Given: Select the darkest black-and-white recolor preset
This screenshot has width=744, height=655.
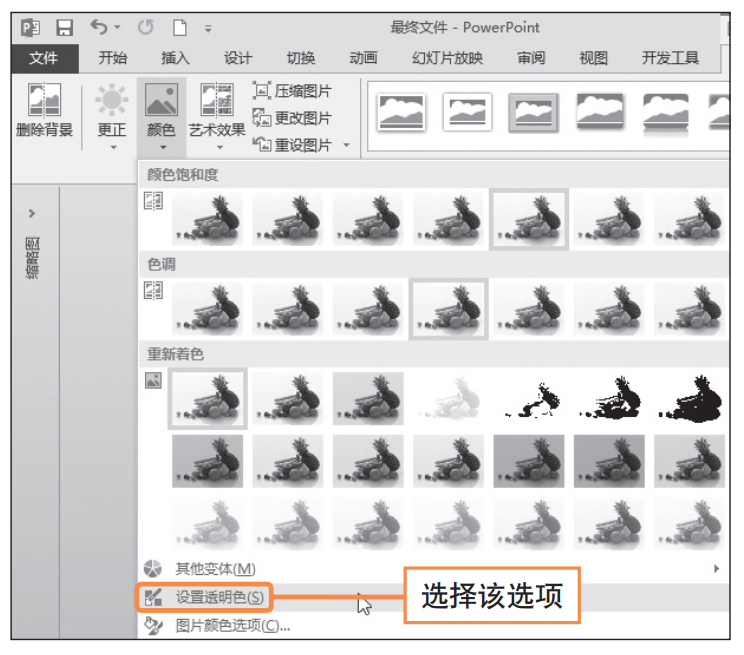Looking at the screenshot, I should click(689, 399).
